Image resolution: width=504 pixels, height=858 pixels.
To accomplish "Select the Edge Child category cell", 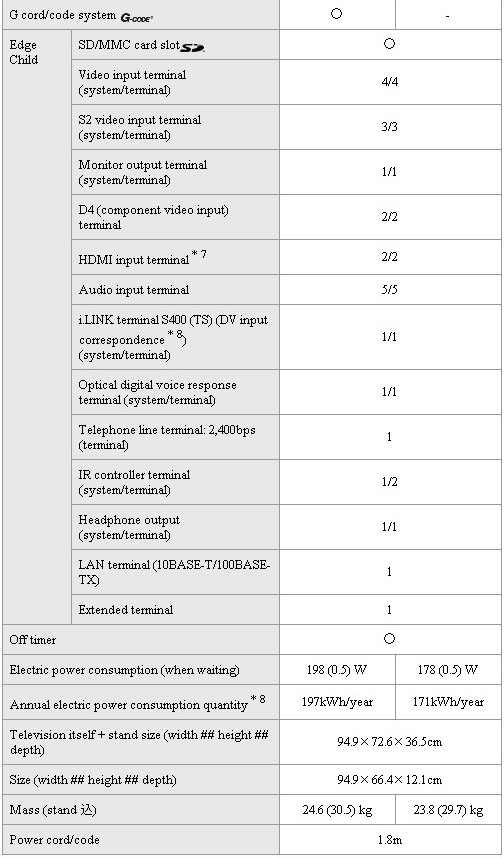I will (37, 327).
